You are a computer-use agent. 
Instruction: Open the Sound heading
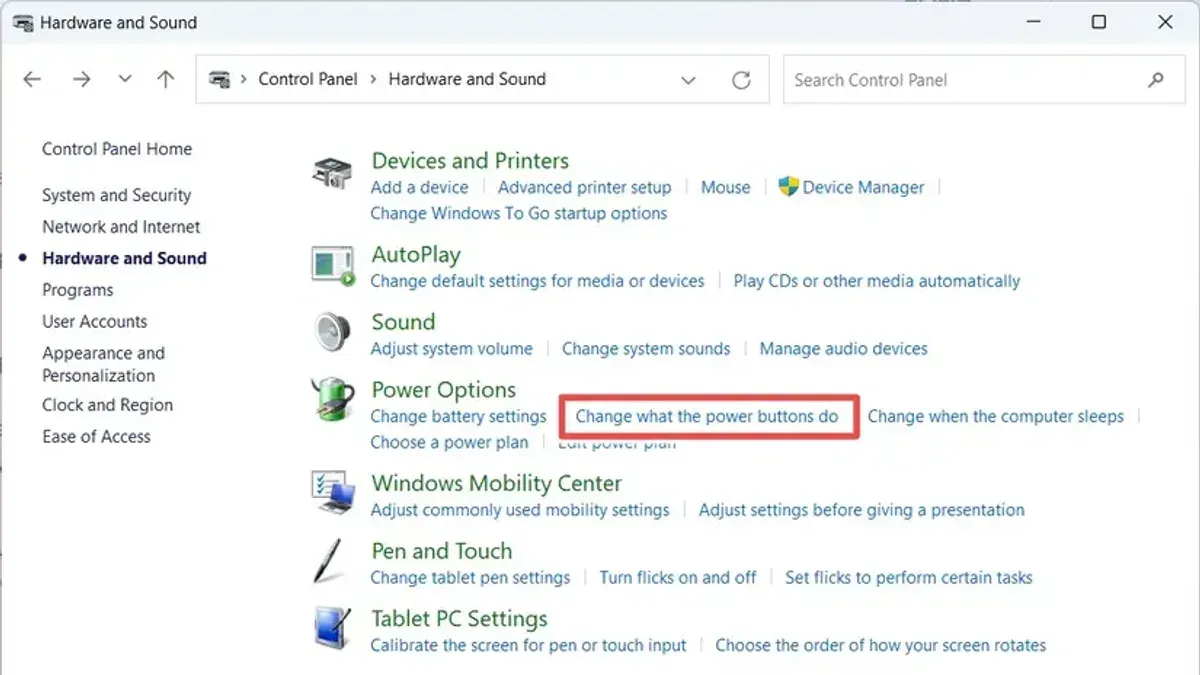click(403, 322)
